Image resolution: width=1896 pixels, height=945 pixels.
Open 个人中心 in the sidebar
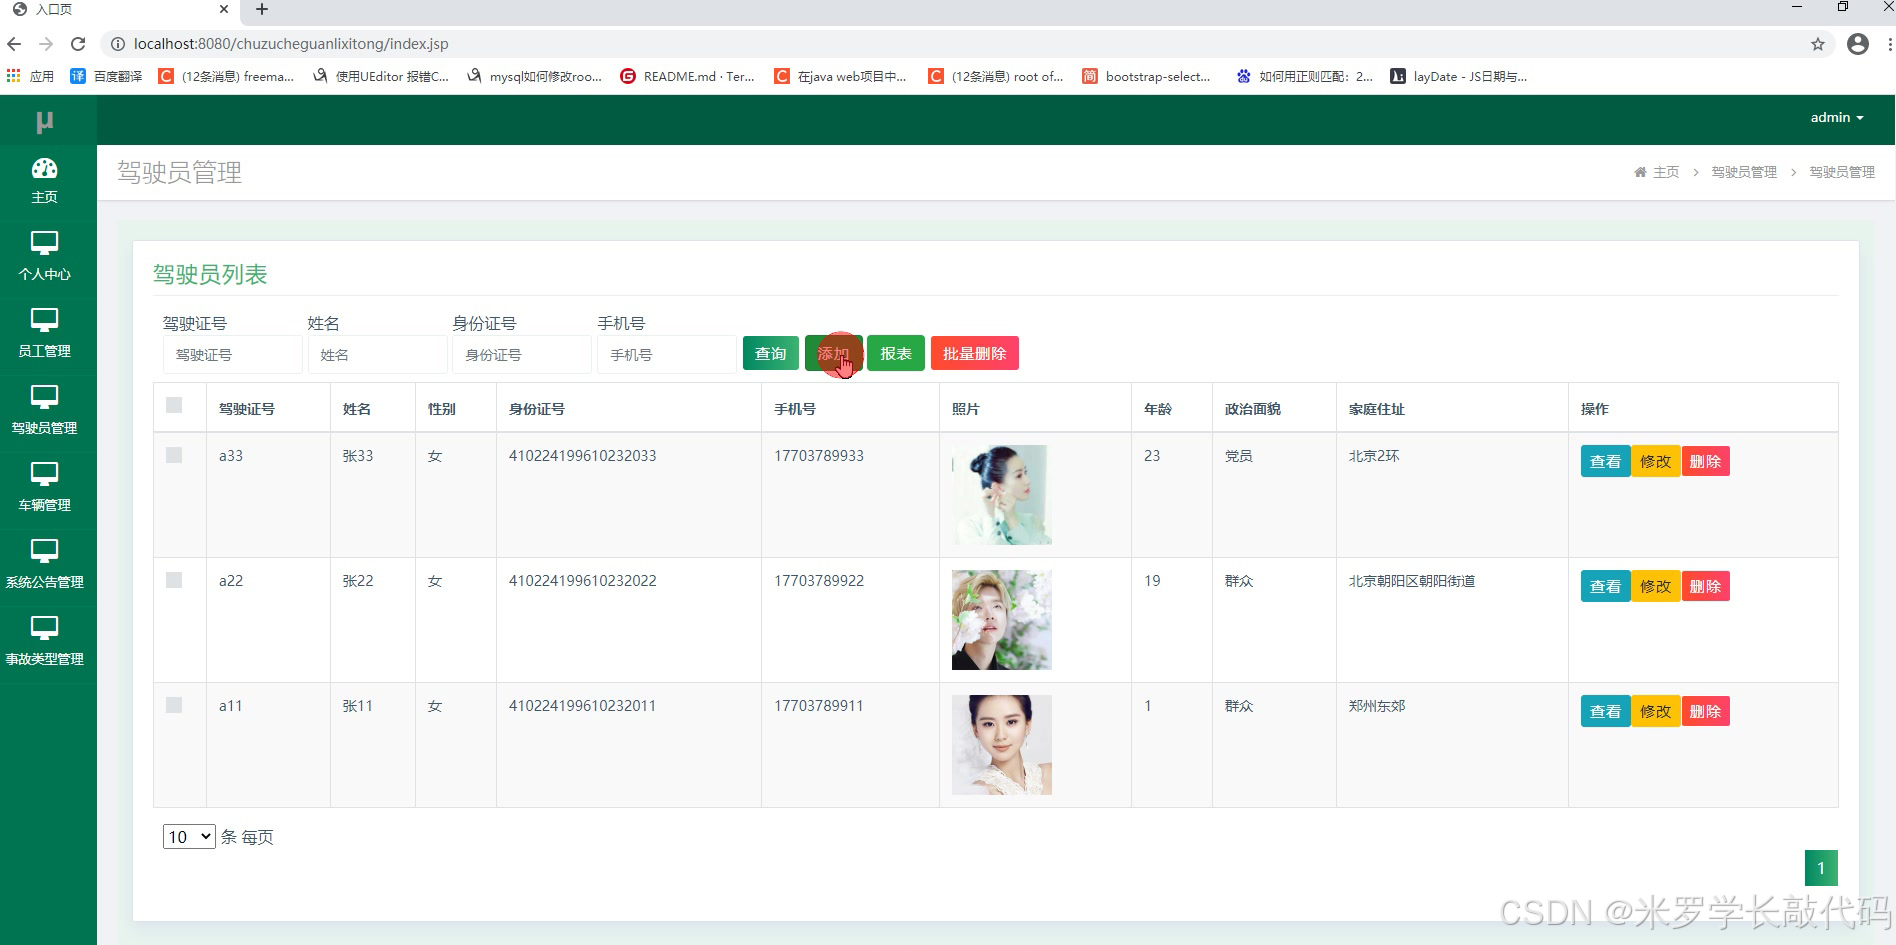(x=45, y=256)
